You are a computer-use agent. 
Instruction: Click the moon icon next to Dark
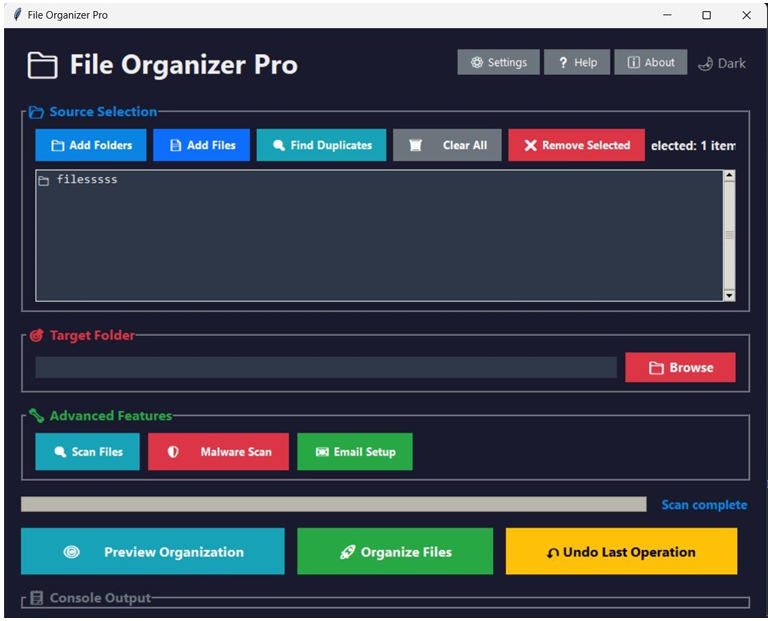point(705,64)
